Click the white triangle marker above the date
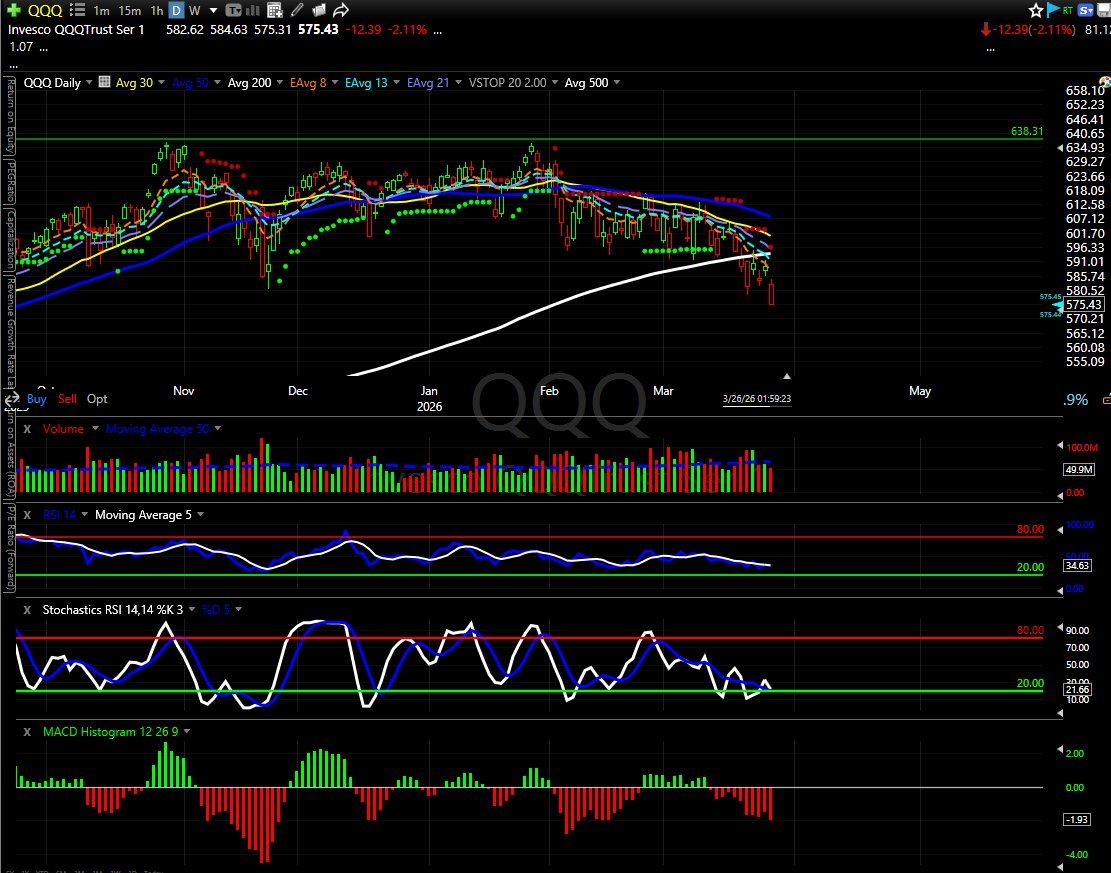This screenshot has width=1111, height=873. [x=786, y=376]
